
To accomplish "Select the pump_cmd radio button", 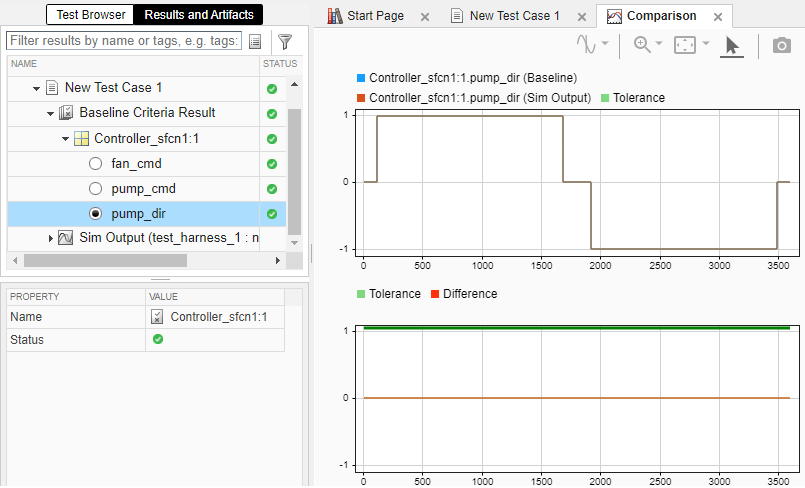I will pos(96,188).
